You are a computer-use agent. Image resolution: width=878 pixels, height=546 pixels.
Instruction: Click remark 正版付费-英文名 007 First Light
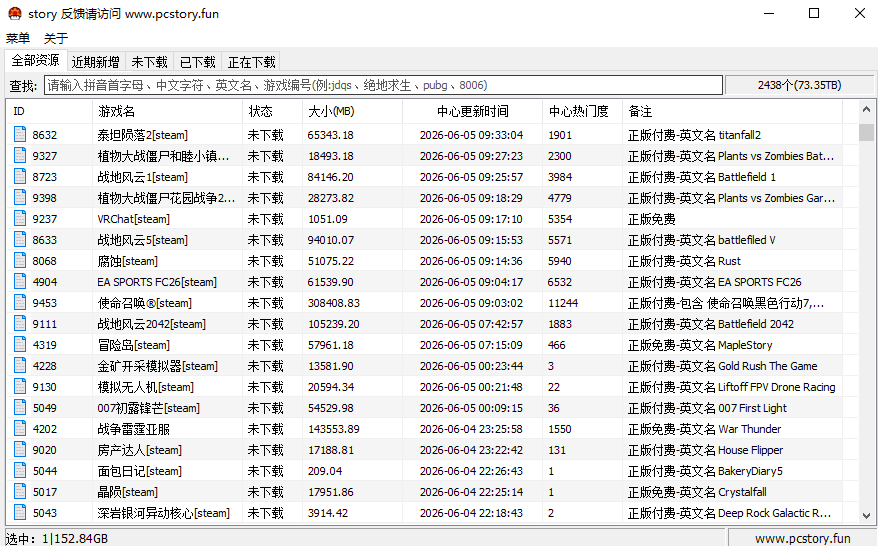coord(707,408)
